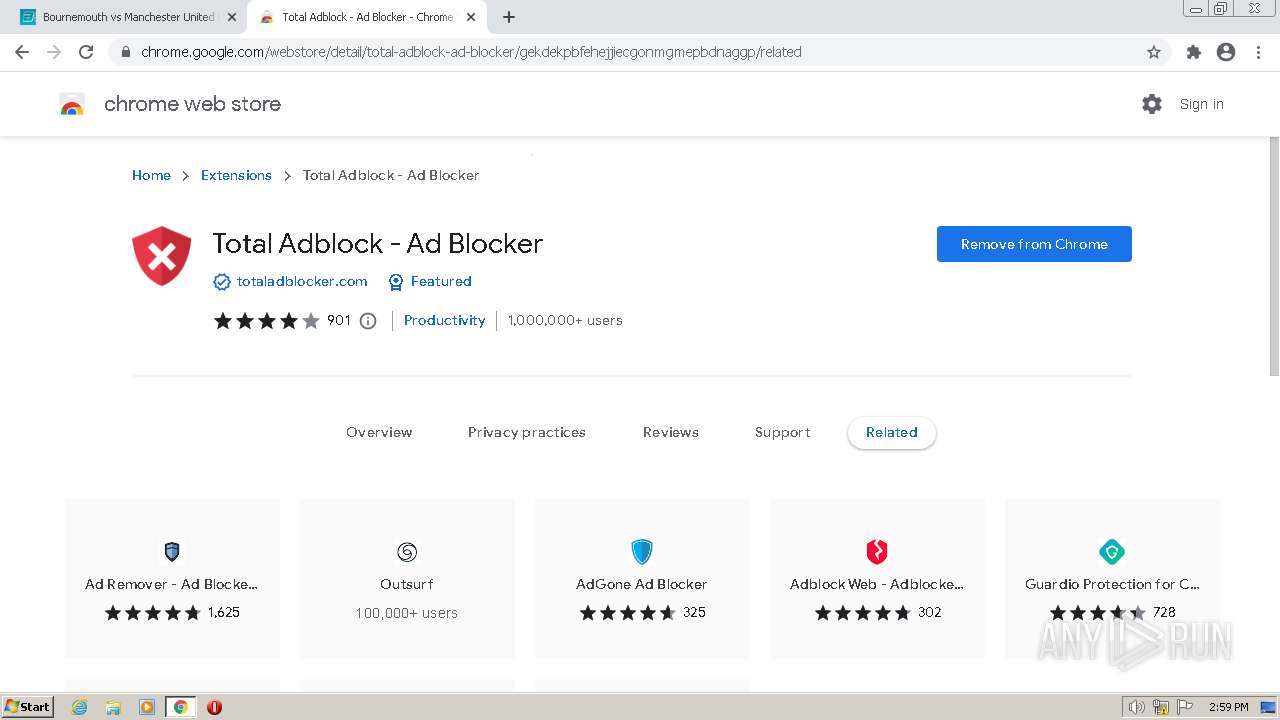
Task: Open the Chrome profile avatar
Action: (1226, 52)
